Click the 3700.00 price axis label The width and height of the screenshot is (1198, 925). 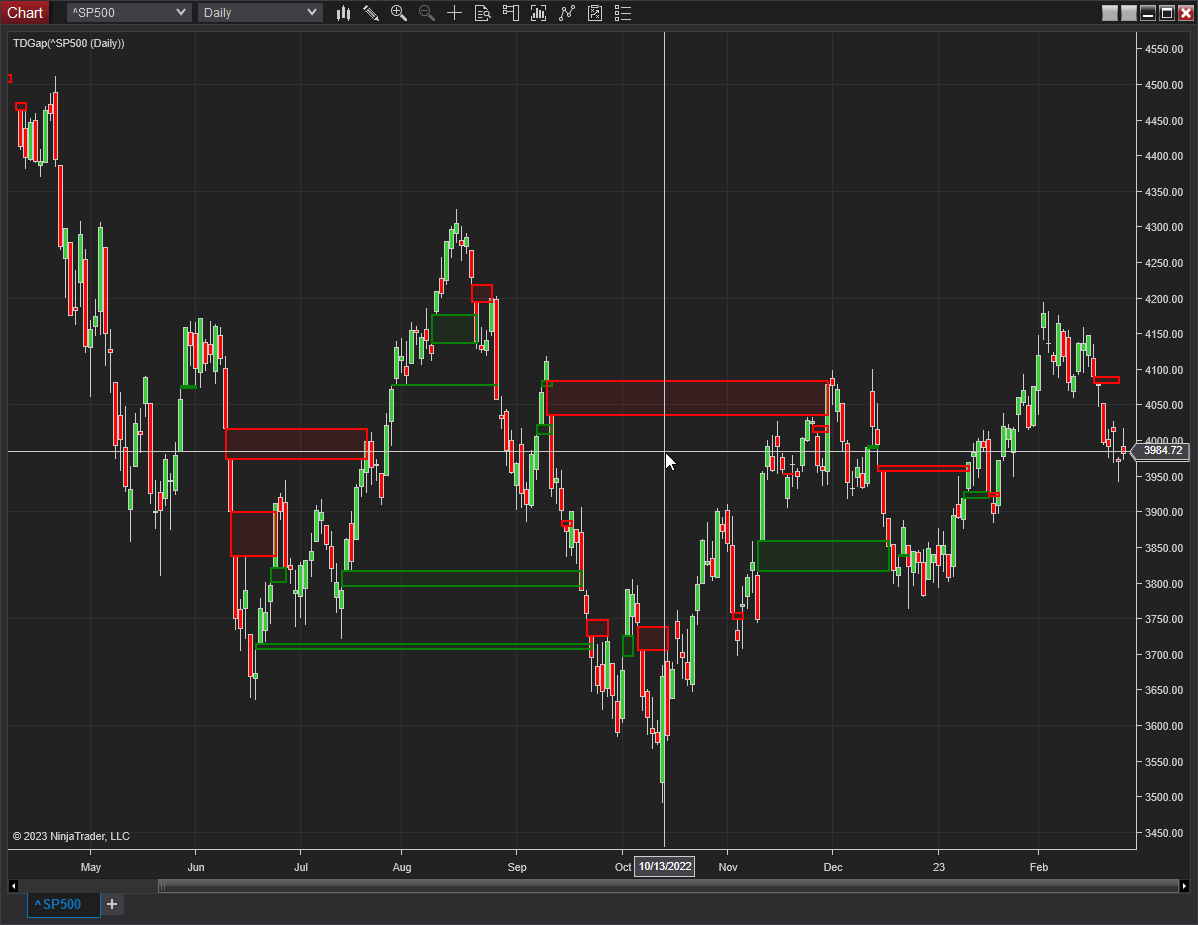(1164, 655)
